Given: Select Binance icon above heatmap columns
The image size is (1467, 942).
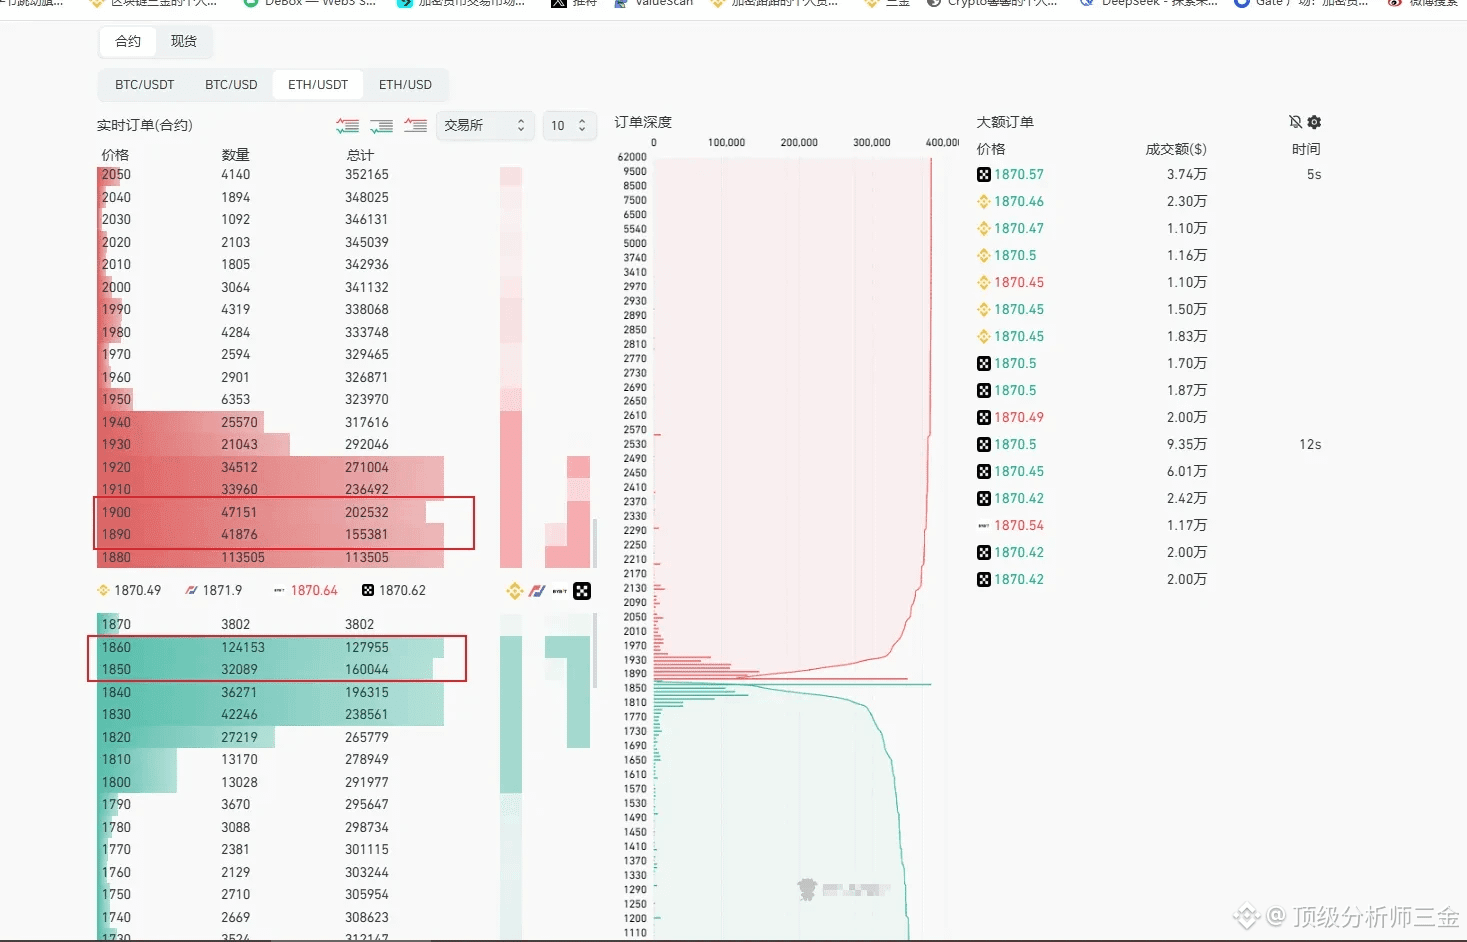Looking at the screenshot, I should click(515, 591).
